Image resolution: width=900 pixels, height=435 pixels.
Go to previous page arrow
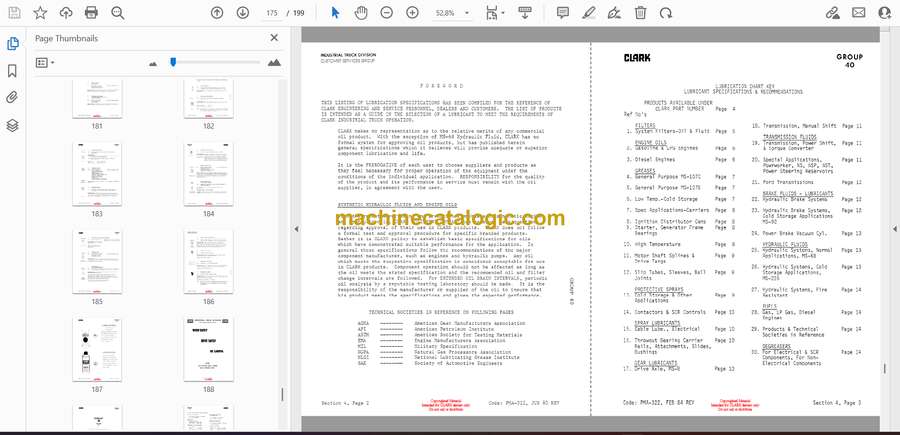tap(217, 13)
